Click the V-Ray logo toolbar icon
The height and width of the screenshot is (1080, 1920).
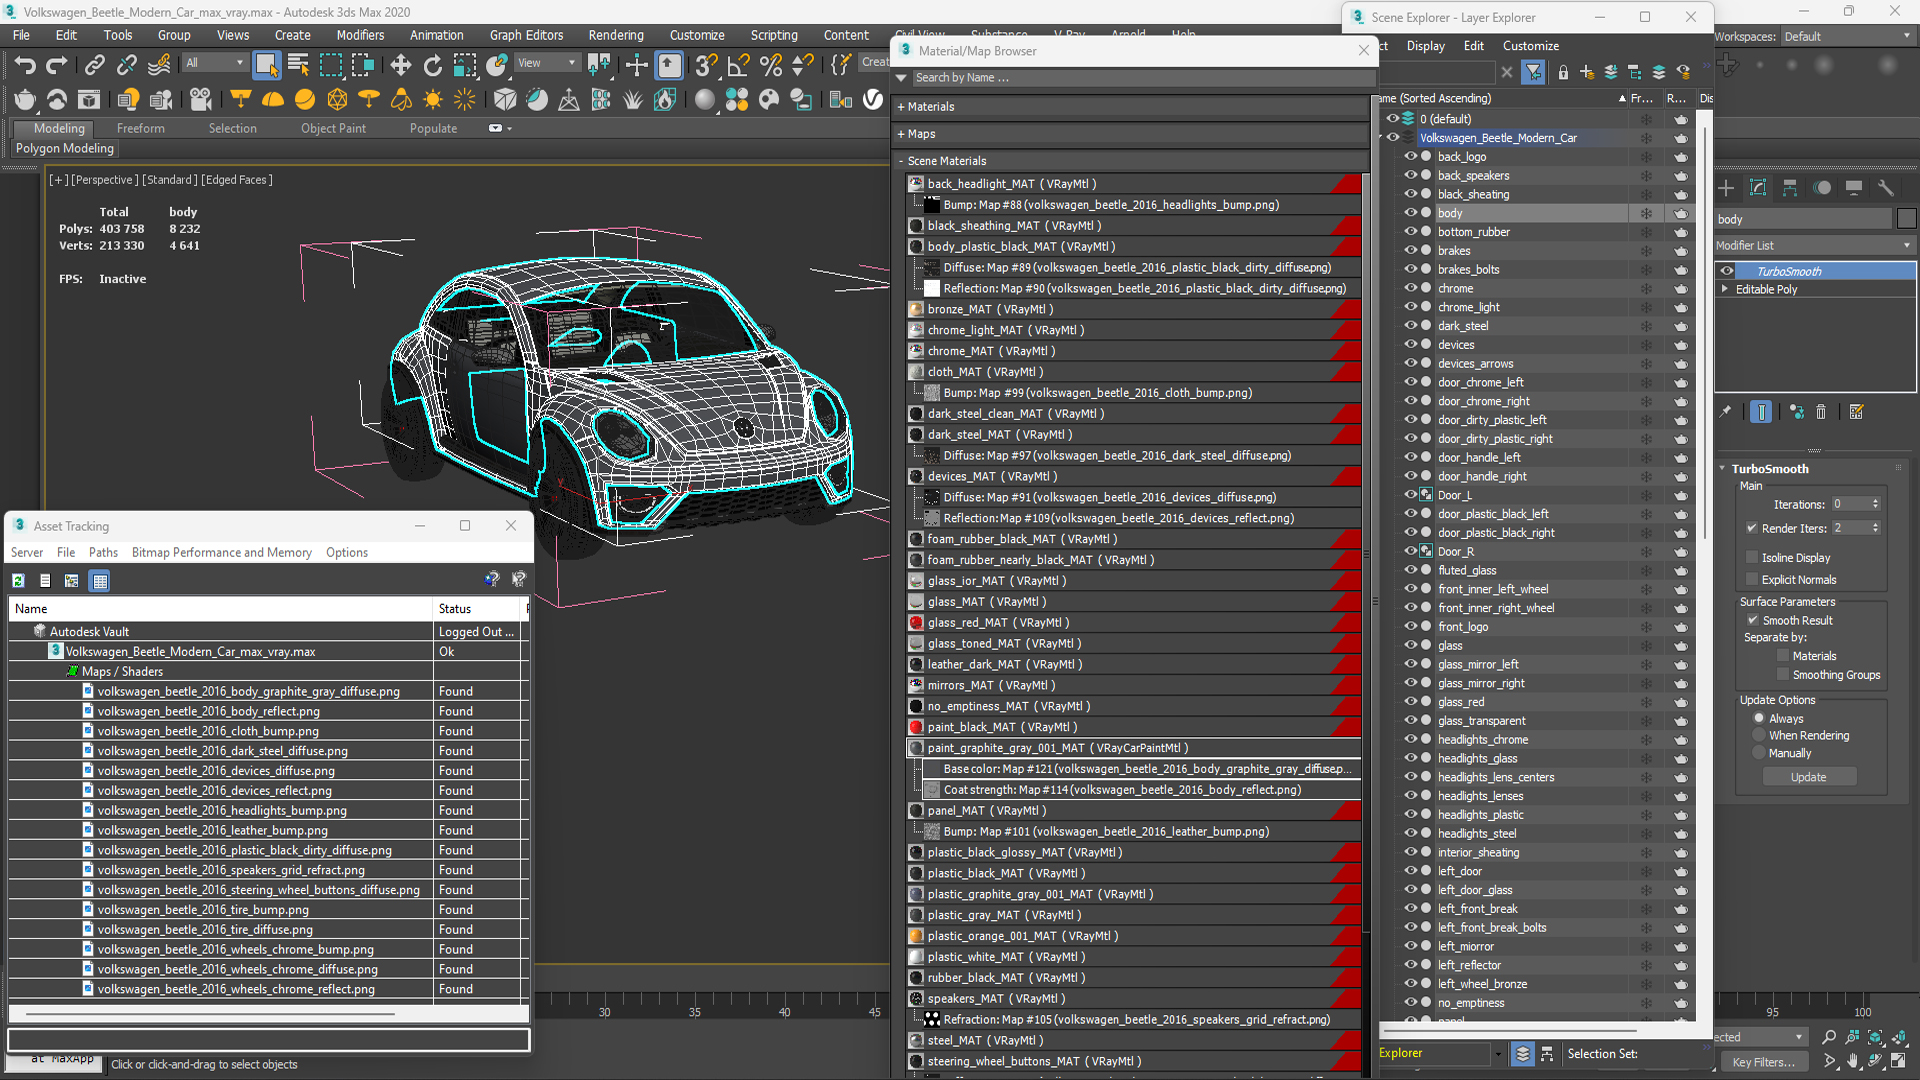pyautogui.click(x=873, y=99)
